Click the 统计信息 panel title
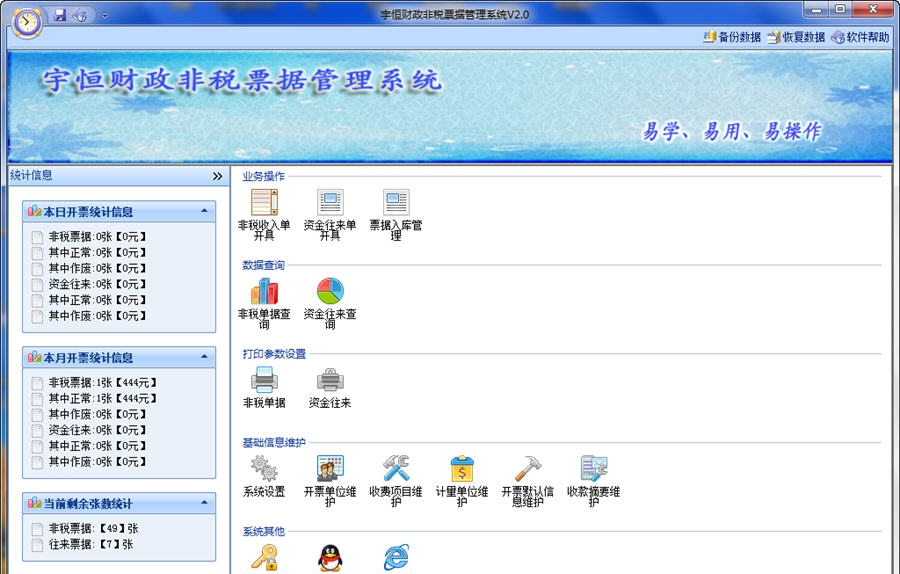This screenshot has height=574, width=900. click(31, 176)
